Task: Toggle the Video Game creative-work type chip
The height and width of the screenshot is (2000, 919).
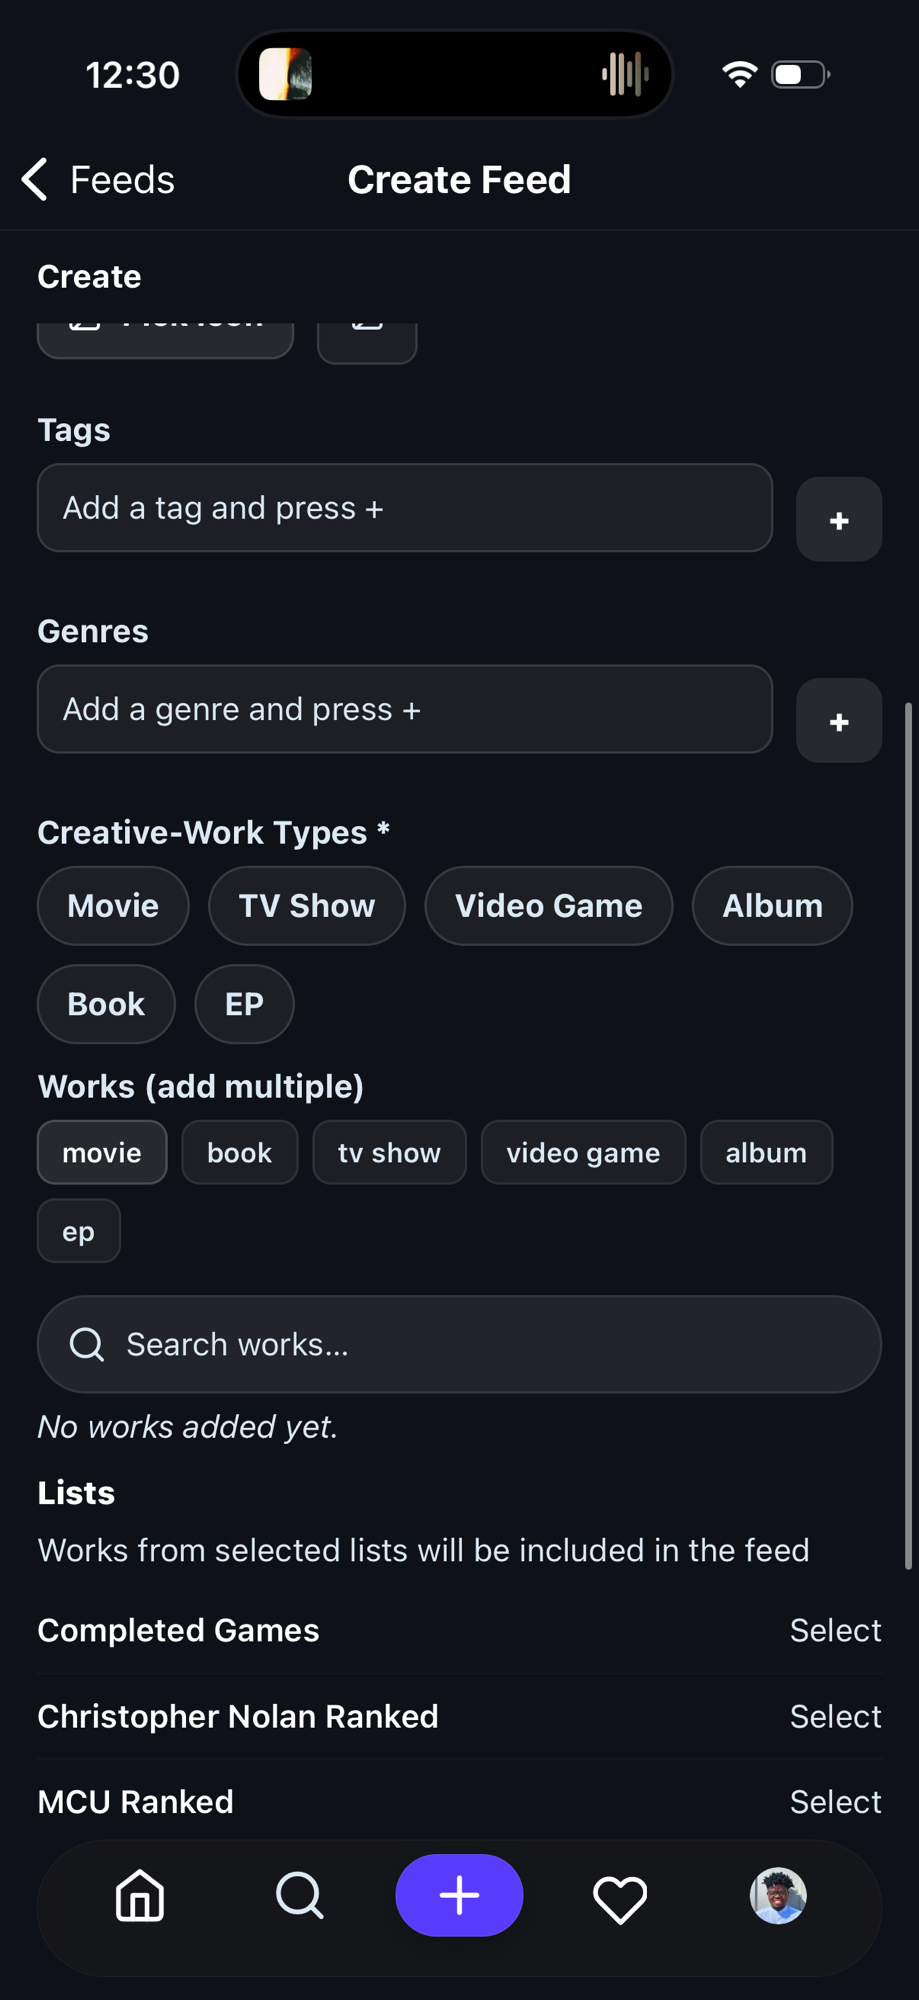Action: click(548, 906)
